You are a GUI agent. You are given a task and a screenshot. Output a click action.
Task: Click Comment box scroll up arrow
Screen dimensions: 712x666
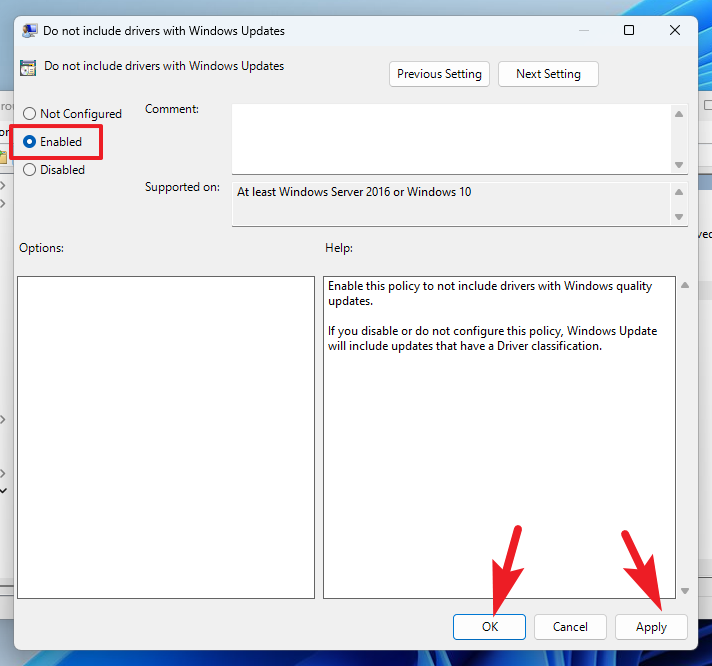coord(679,114)
